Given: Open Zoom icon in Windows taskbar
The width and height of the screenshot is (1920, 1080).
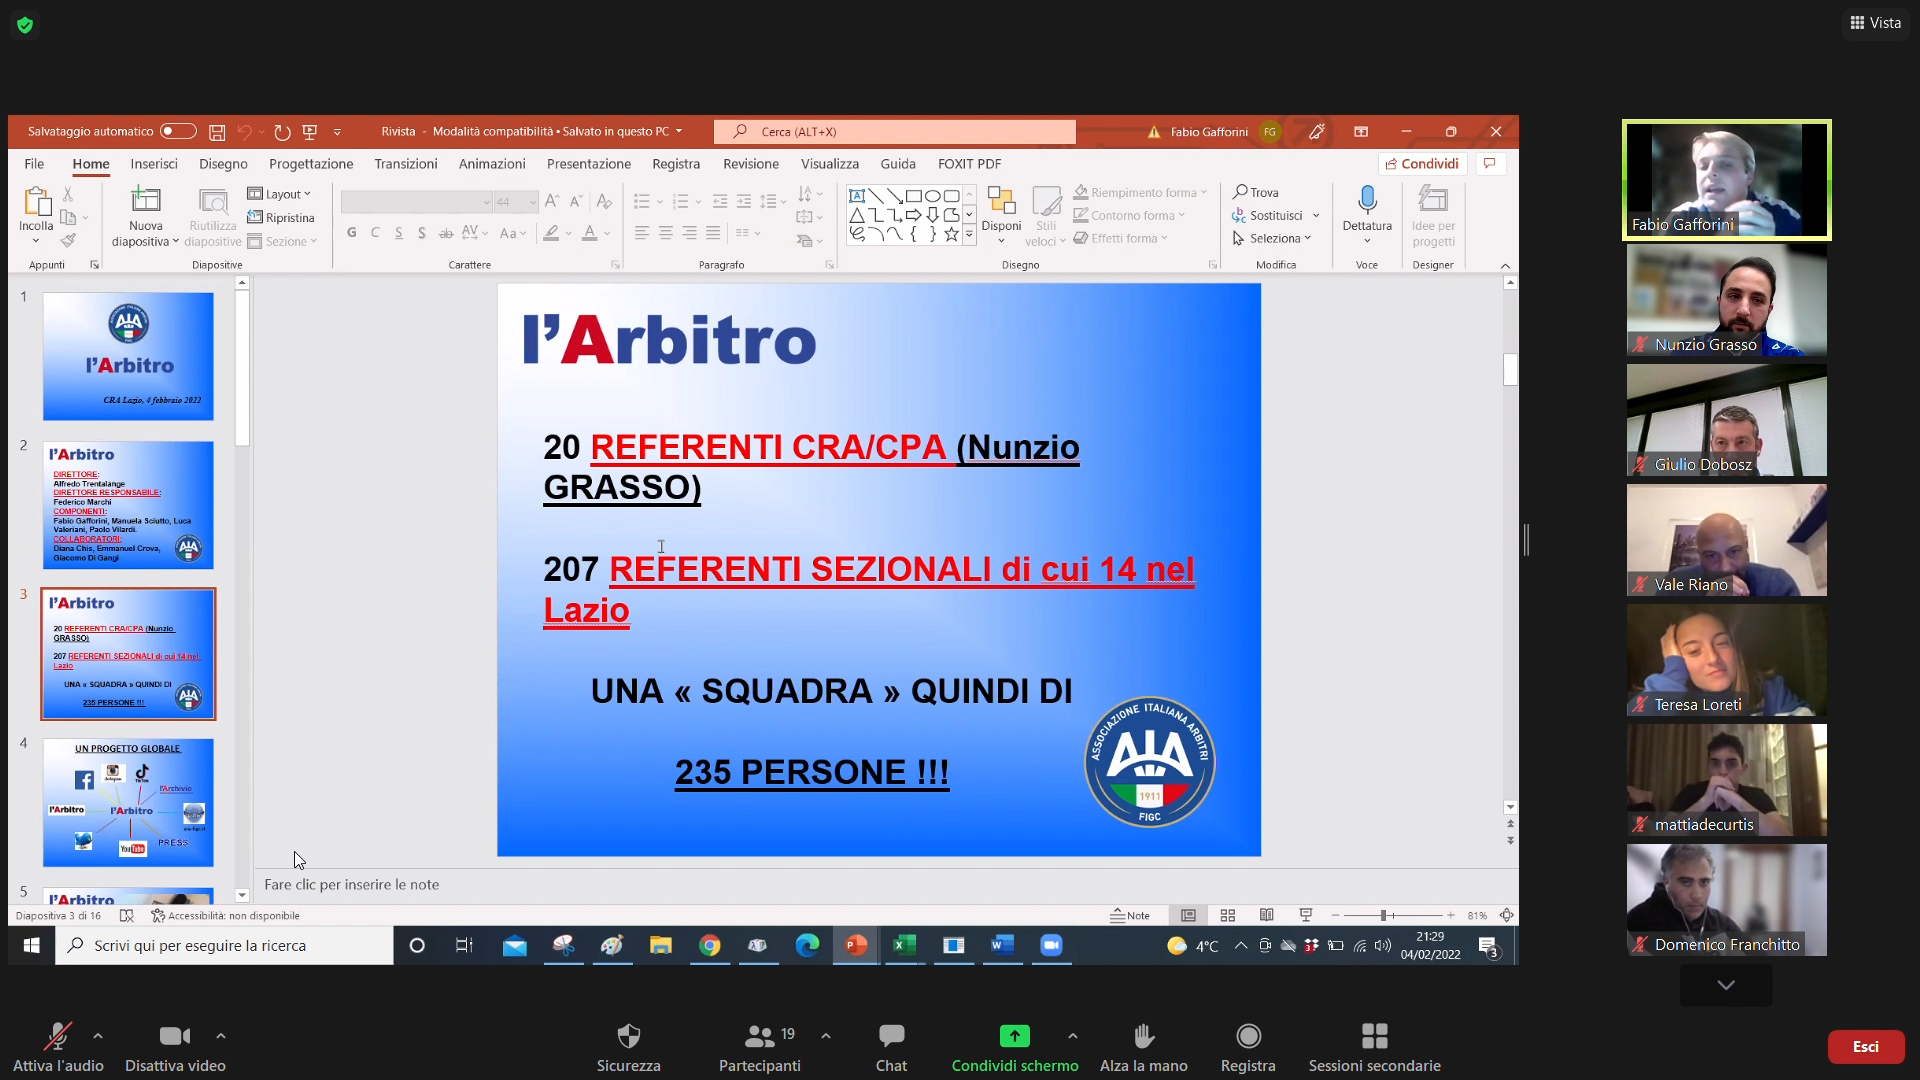Looking at the screenshot, I should [1051, 945].
